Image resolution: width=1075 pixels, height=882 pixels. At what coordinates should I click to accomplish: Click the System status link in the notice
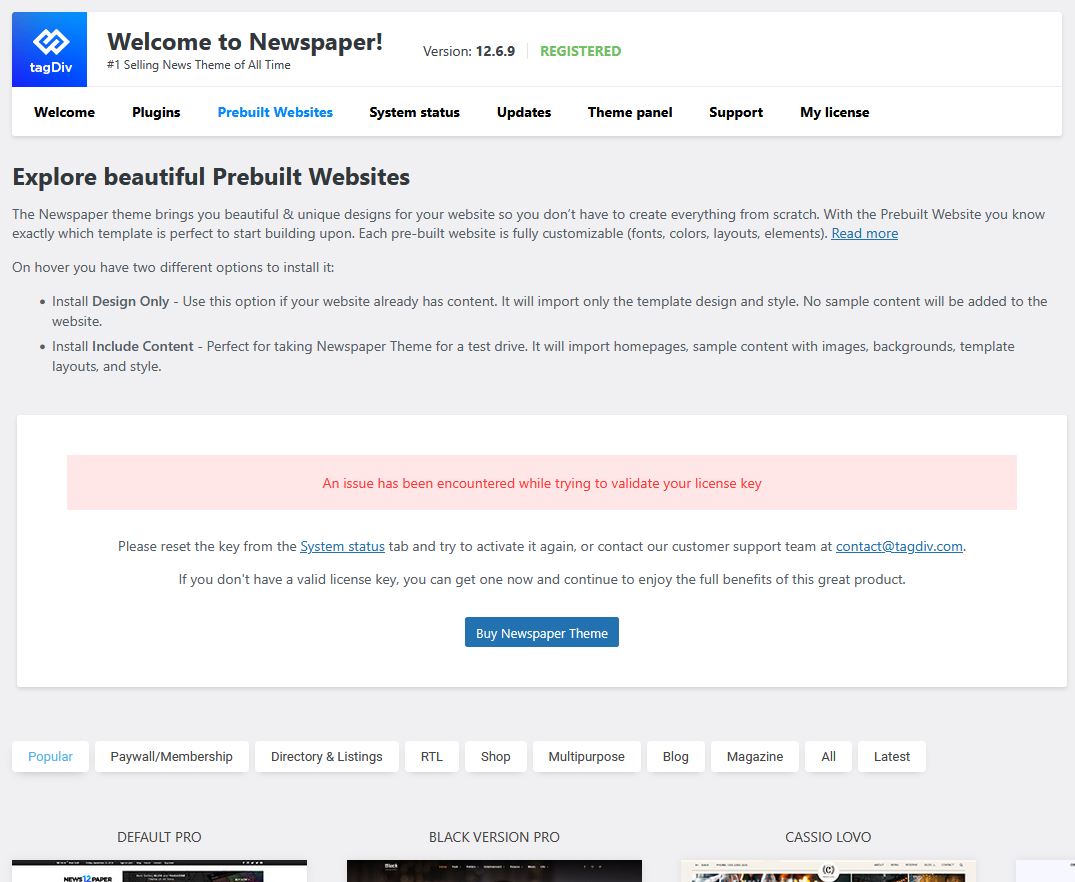point(342,547)
